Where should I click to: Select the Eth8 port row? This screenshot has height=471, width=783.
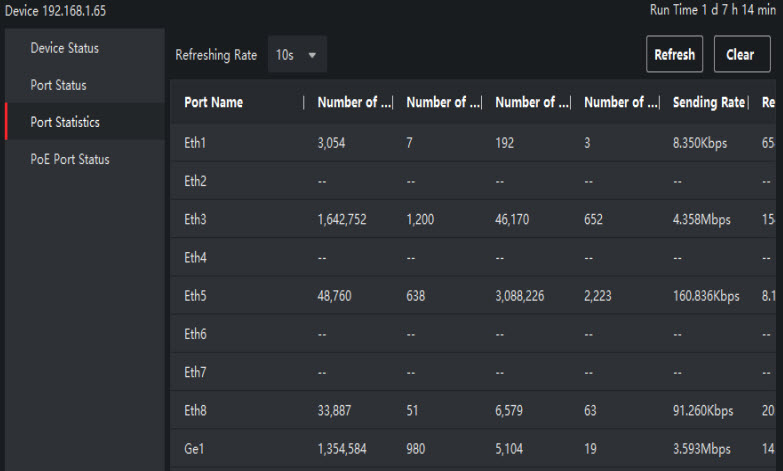click(x=195, y=412)
